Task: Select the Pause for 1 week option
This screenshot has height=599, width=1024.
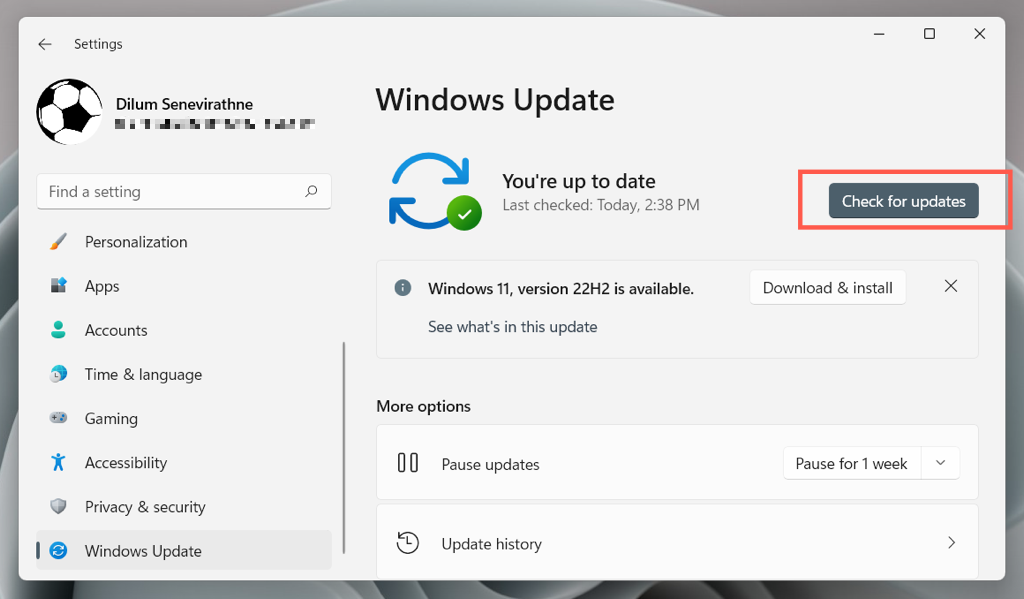Action: (x=851, y=463)
